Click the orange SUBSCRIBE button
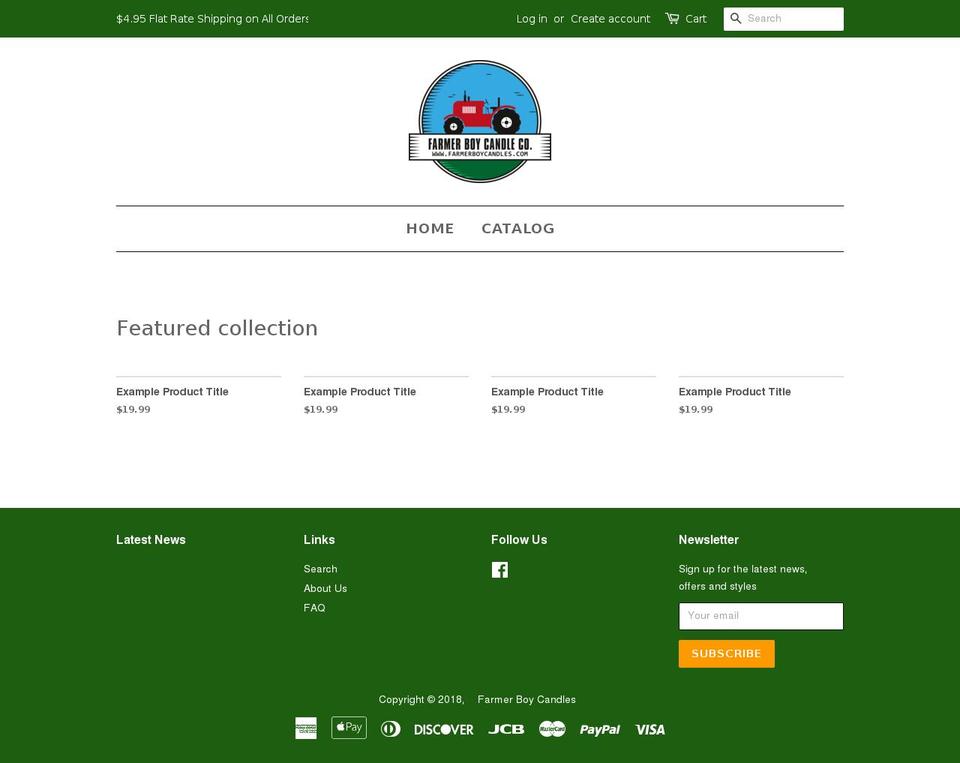The height and width of the screenshot is (763, 960). tap(726, 654)
